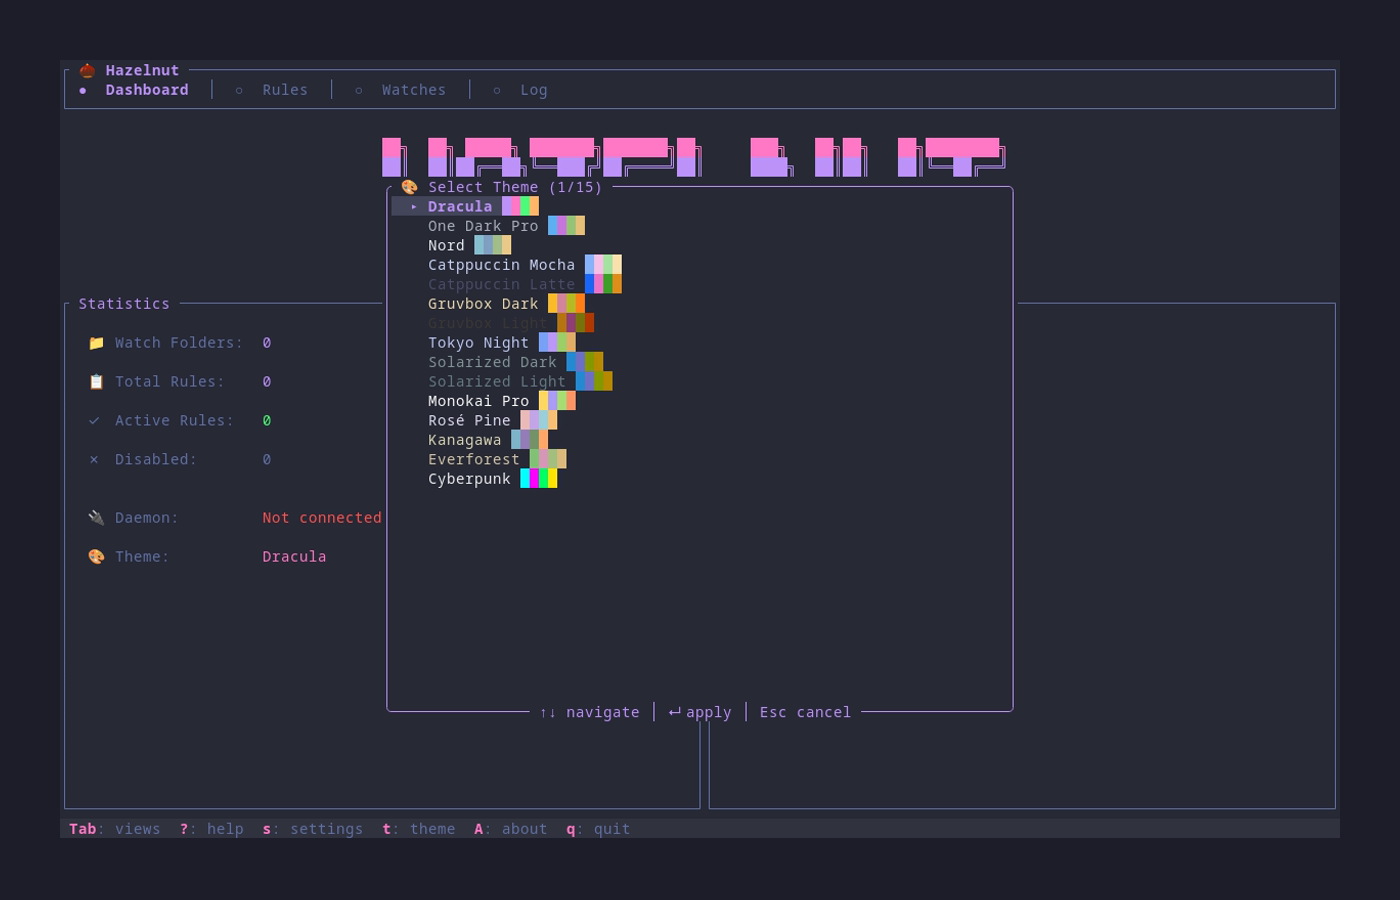Click the palette icon beside Theme stat
Image resolution: width=1400 pixels, height=900 pixels.
point(95,556)
